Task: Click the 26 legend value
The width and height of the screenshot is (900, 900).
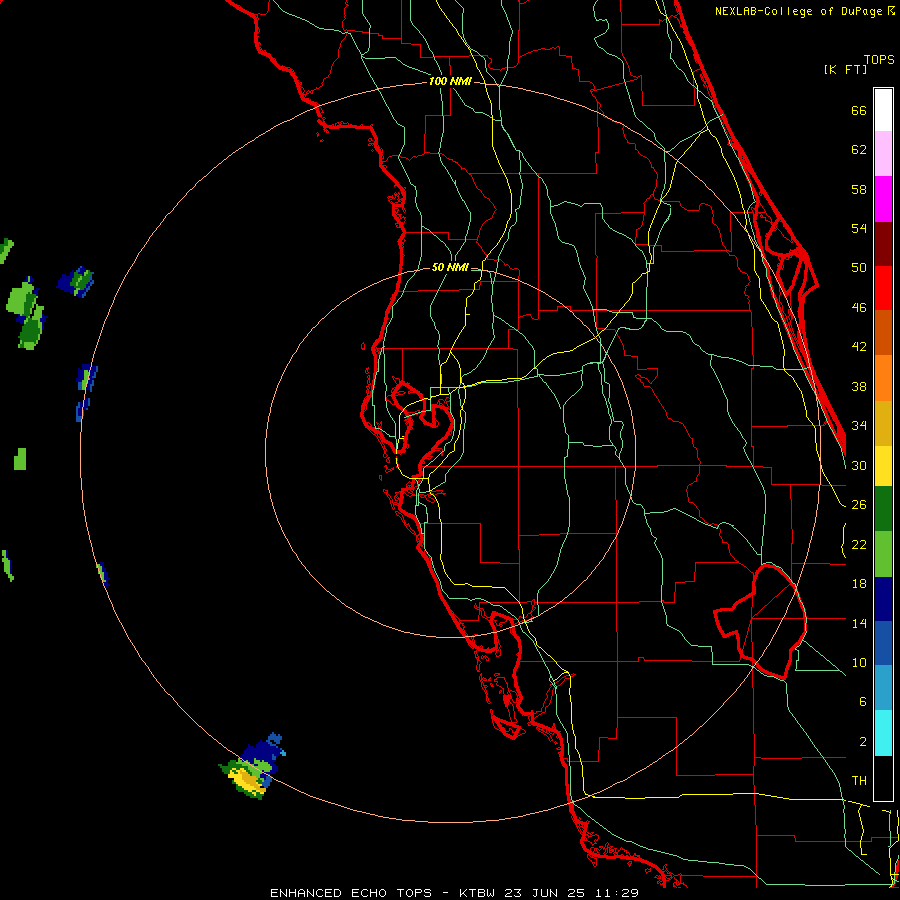Action: coord(859,505)
